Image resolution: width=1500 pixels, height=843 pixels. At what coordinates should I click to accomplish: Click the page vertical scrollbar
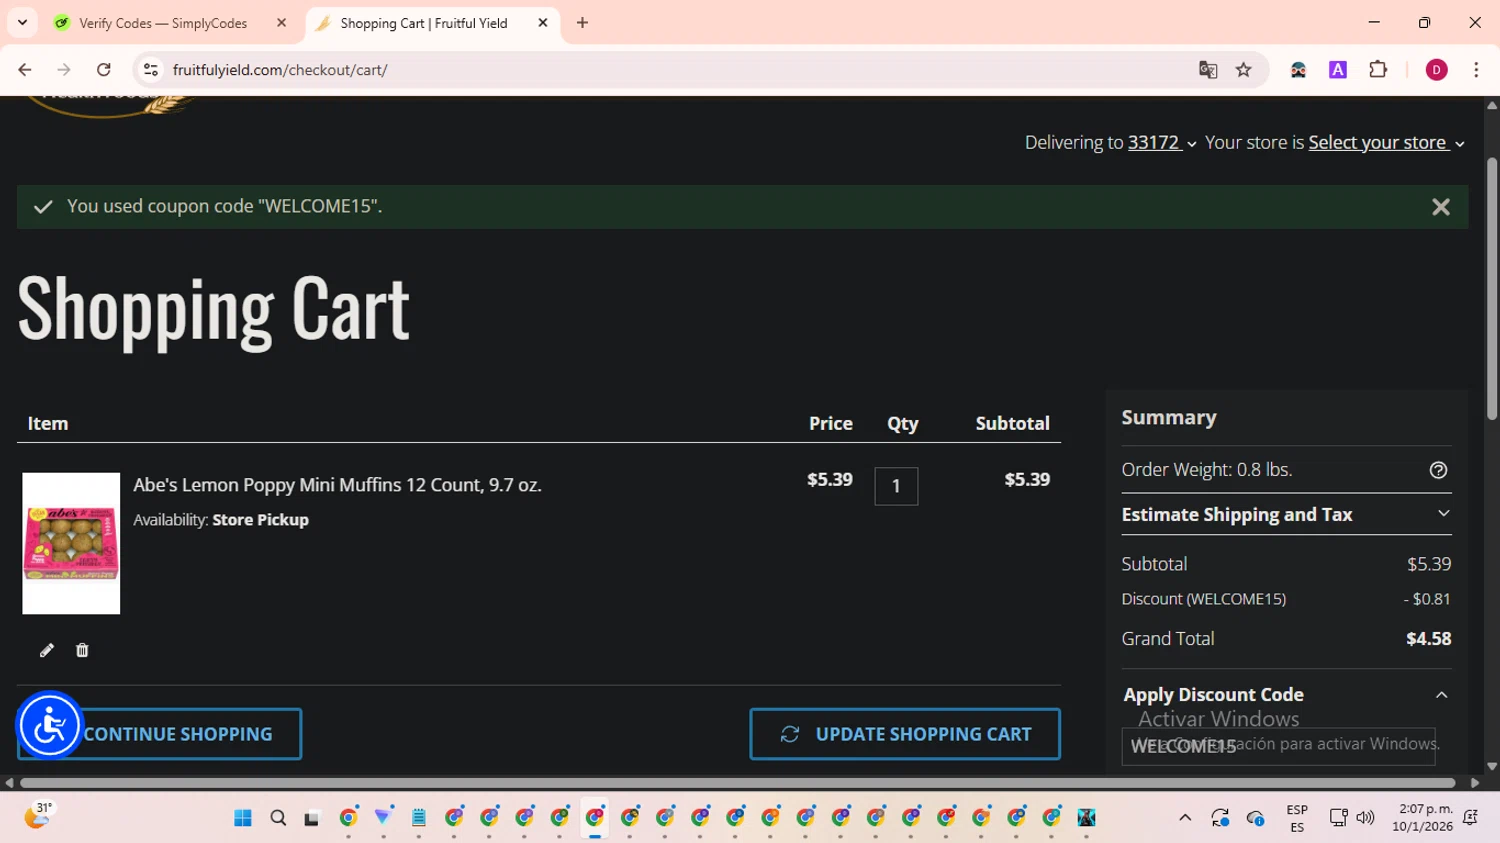[1492, 290]
